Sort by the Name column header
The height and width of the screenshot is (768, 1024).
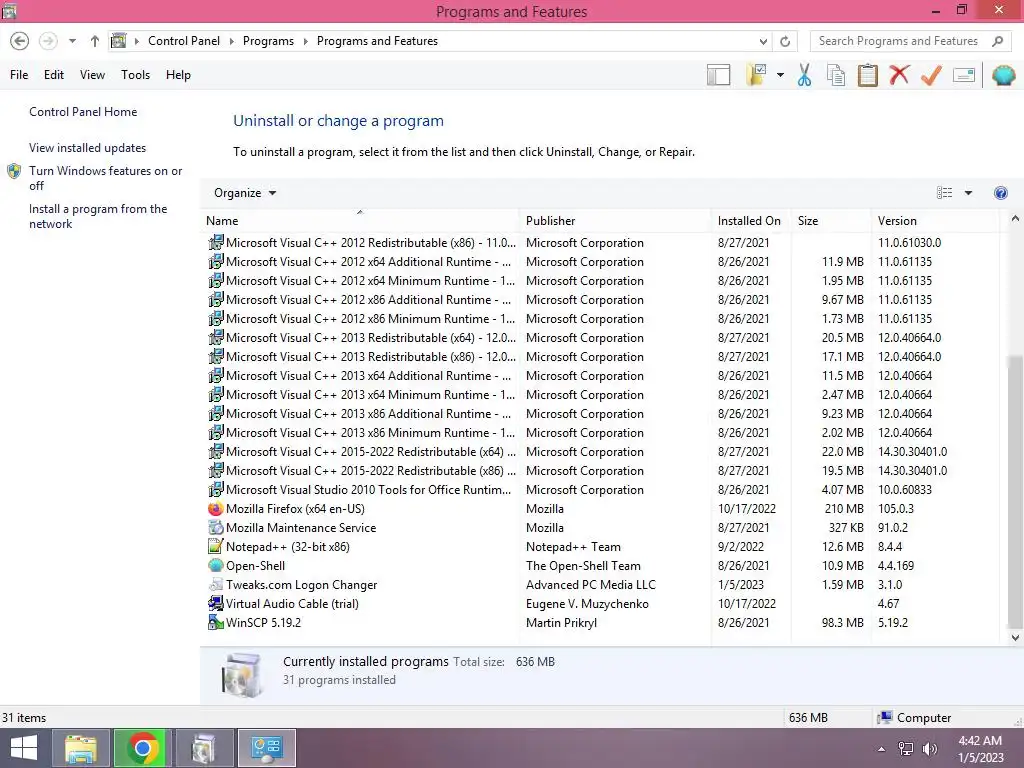pyautogui.click(x=360, y=221)
